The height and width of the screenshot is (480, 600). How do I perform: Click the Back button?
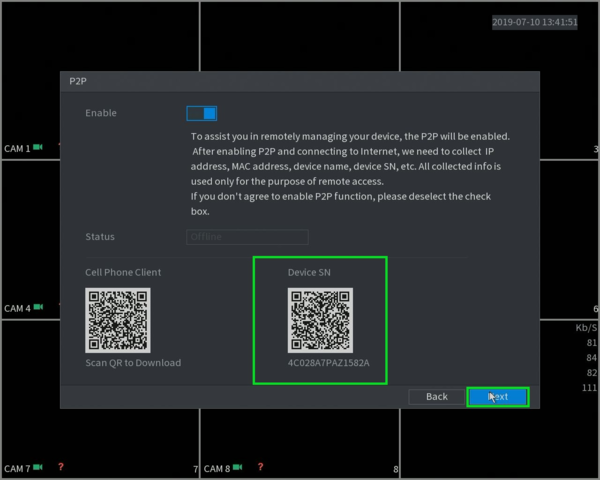437,397
